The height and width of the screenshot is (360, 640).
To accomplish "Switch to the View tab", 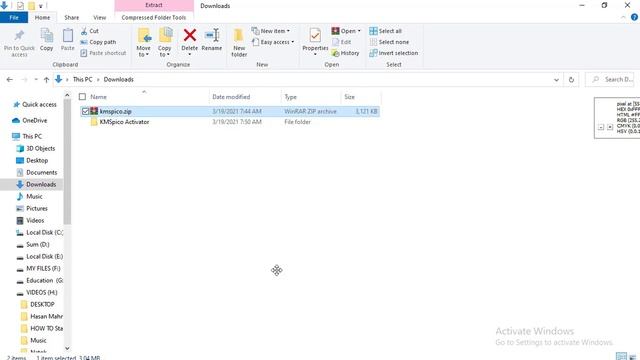I will point(100,18).
